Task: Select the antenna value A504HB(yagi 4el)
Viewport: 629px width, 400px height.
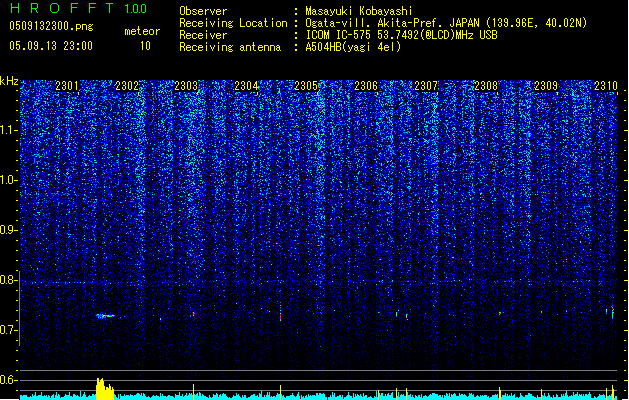Action: pyautogui.click(x=353, y=47)
